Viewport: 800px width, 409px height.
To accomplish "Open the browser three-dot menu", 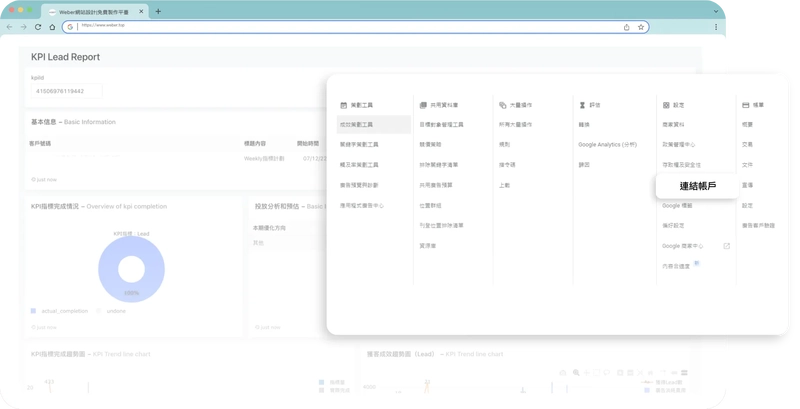I will tap(716, 27).
